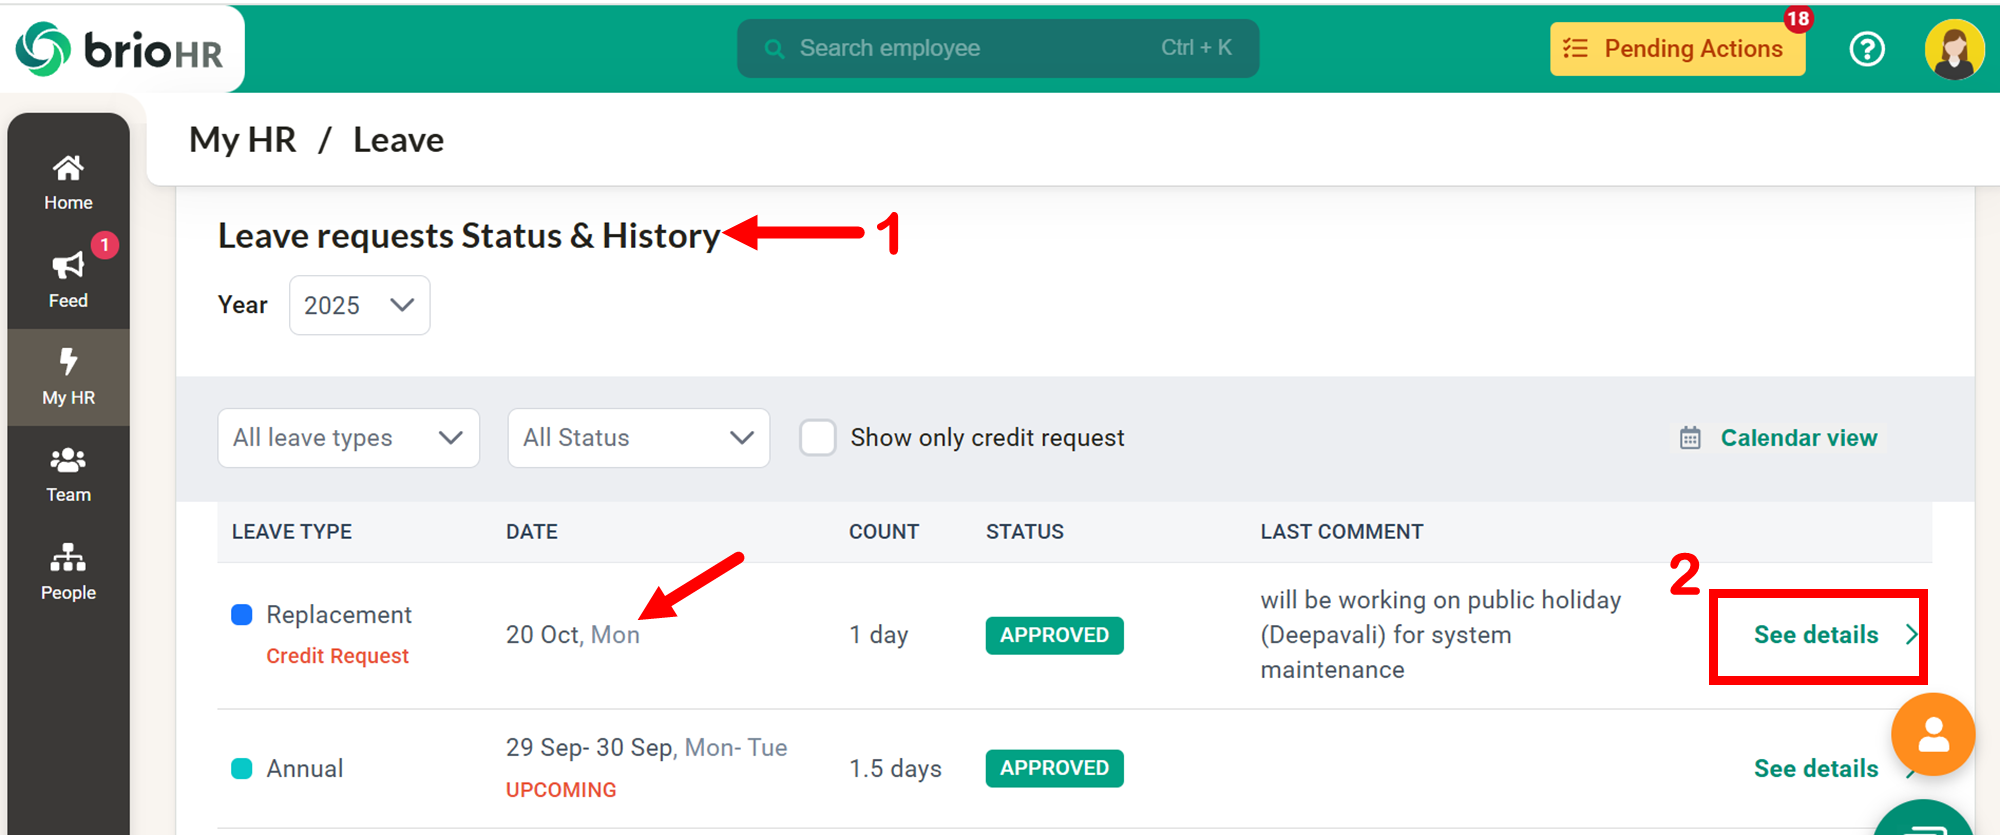Open the All leave types dropdown
2000x835 pixels.
(348, 438)
